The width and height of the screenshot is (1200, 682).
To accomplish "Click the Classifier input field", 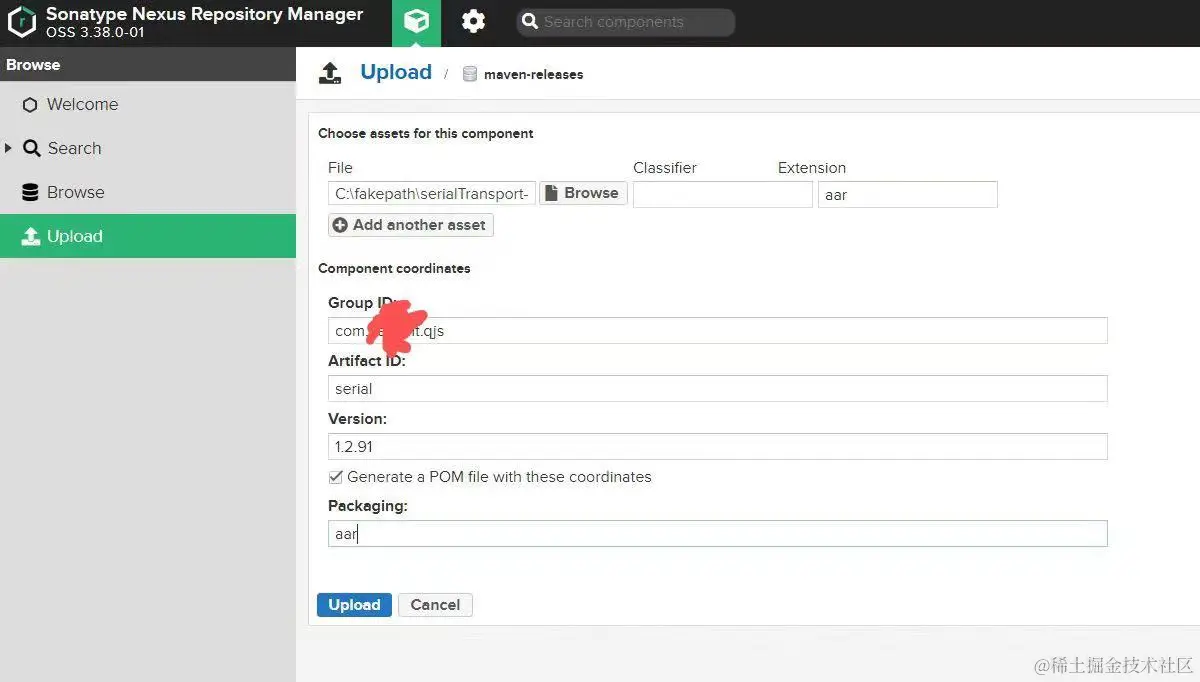I will point(722,194).
